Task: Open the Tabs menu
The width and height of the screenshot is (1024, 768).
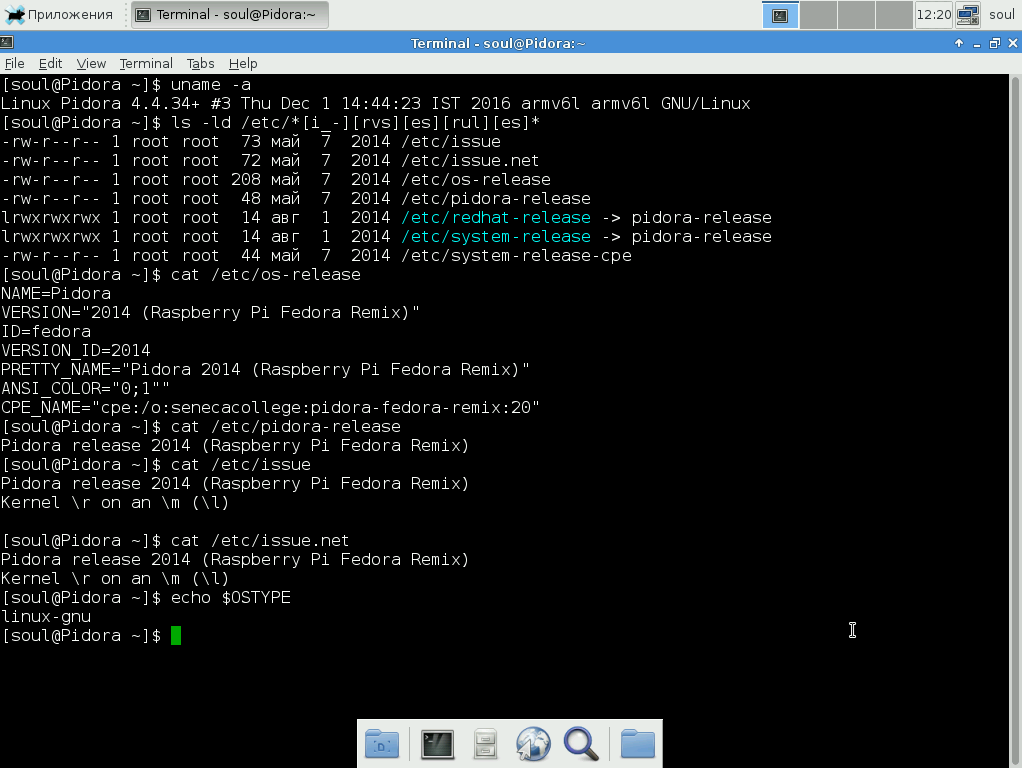Action: pos(200,63)
